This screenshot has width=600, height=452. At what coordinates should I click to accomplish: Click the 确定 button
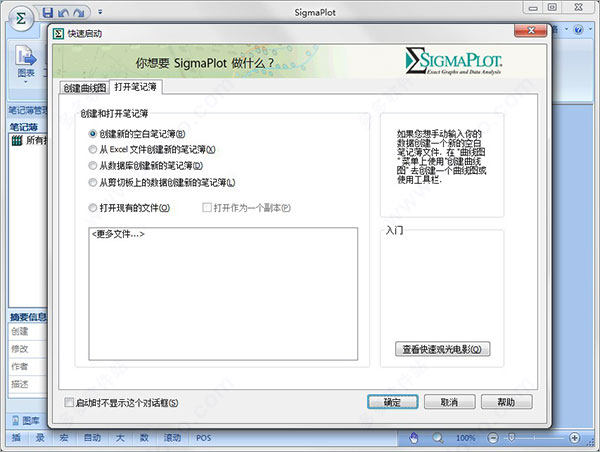pos(393,402)
